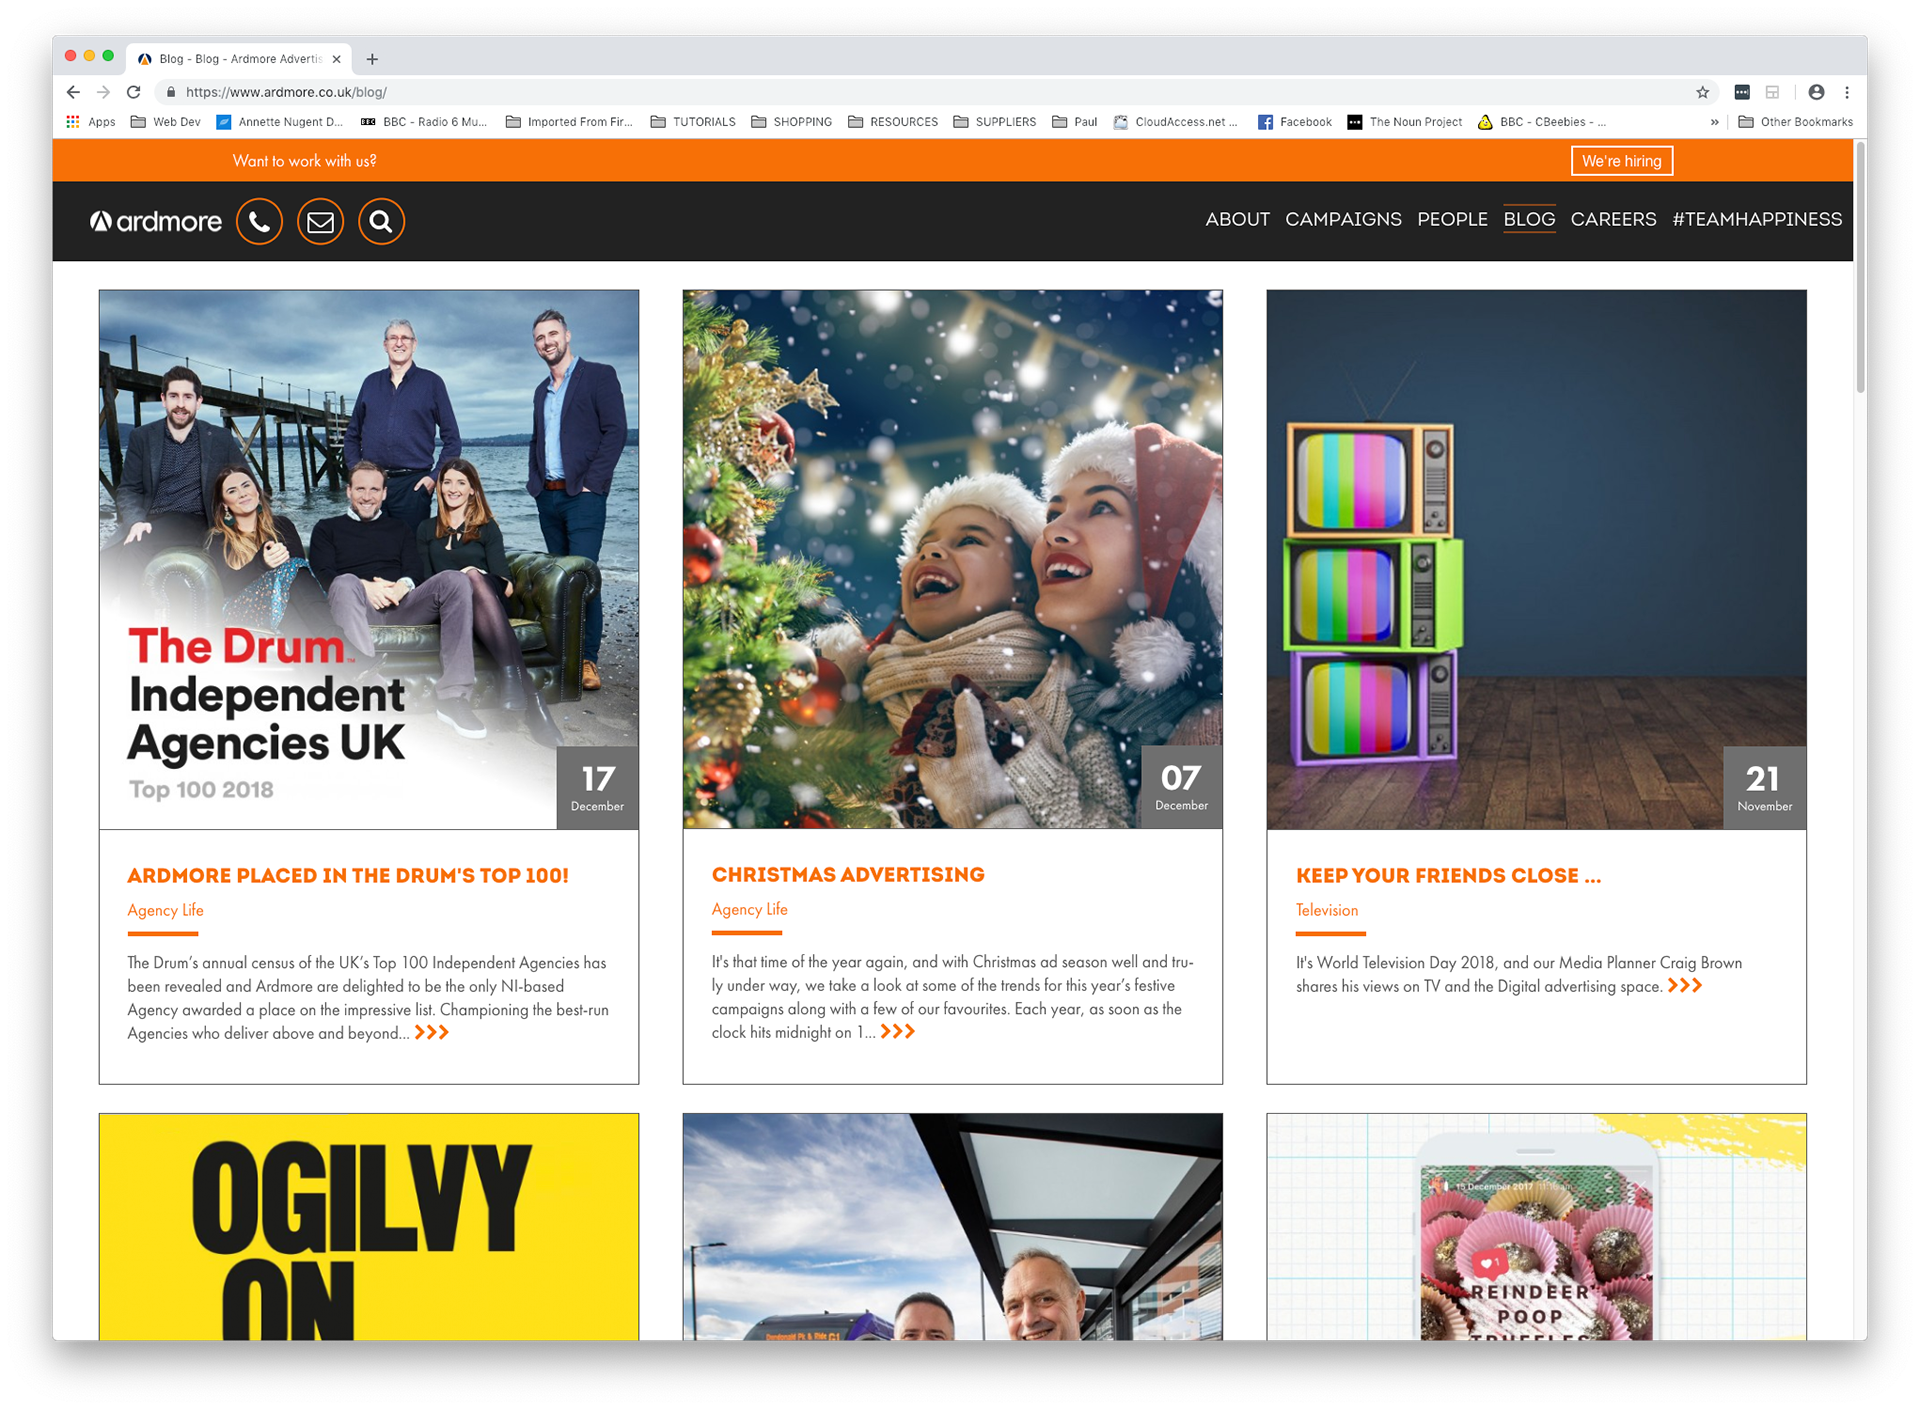
Task: Open the Reindeer Poop Truffles thumbnail
Action: (x=1536, y=1227)
